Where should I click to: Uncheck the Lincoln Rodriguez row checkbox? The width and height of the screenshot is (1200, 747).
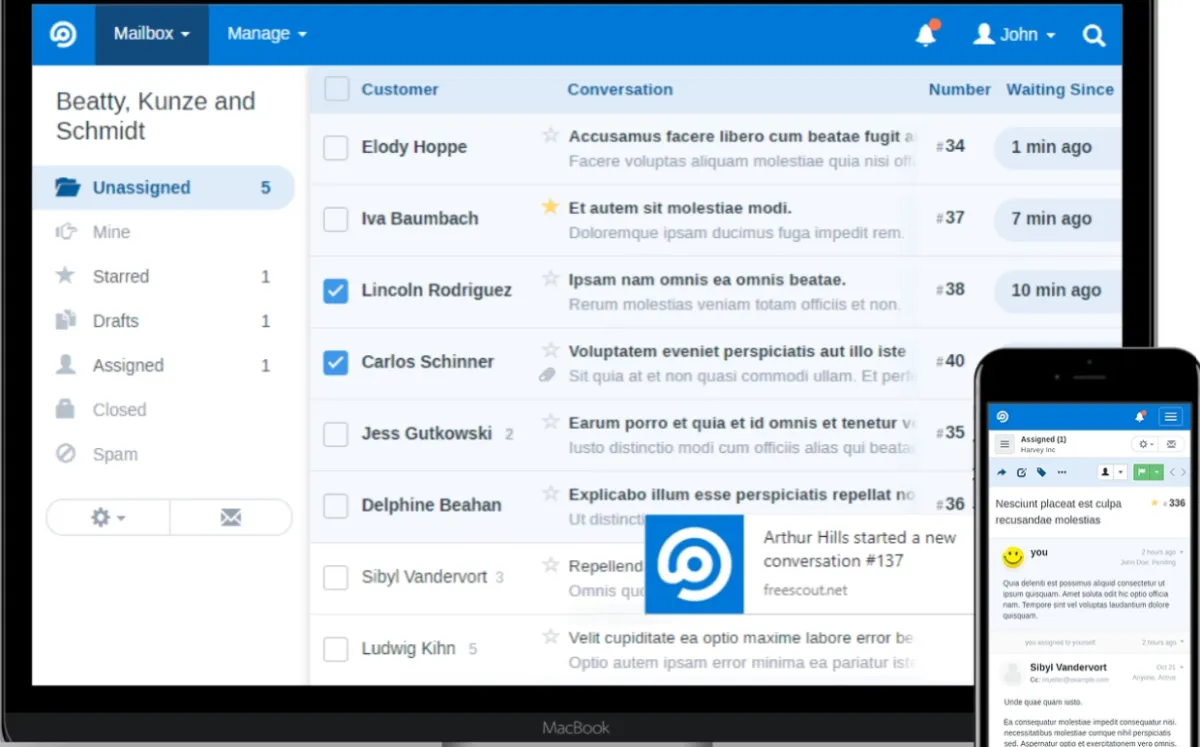tap(336, 290)
